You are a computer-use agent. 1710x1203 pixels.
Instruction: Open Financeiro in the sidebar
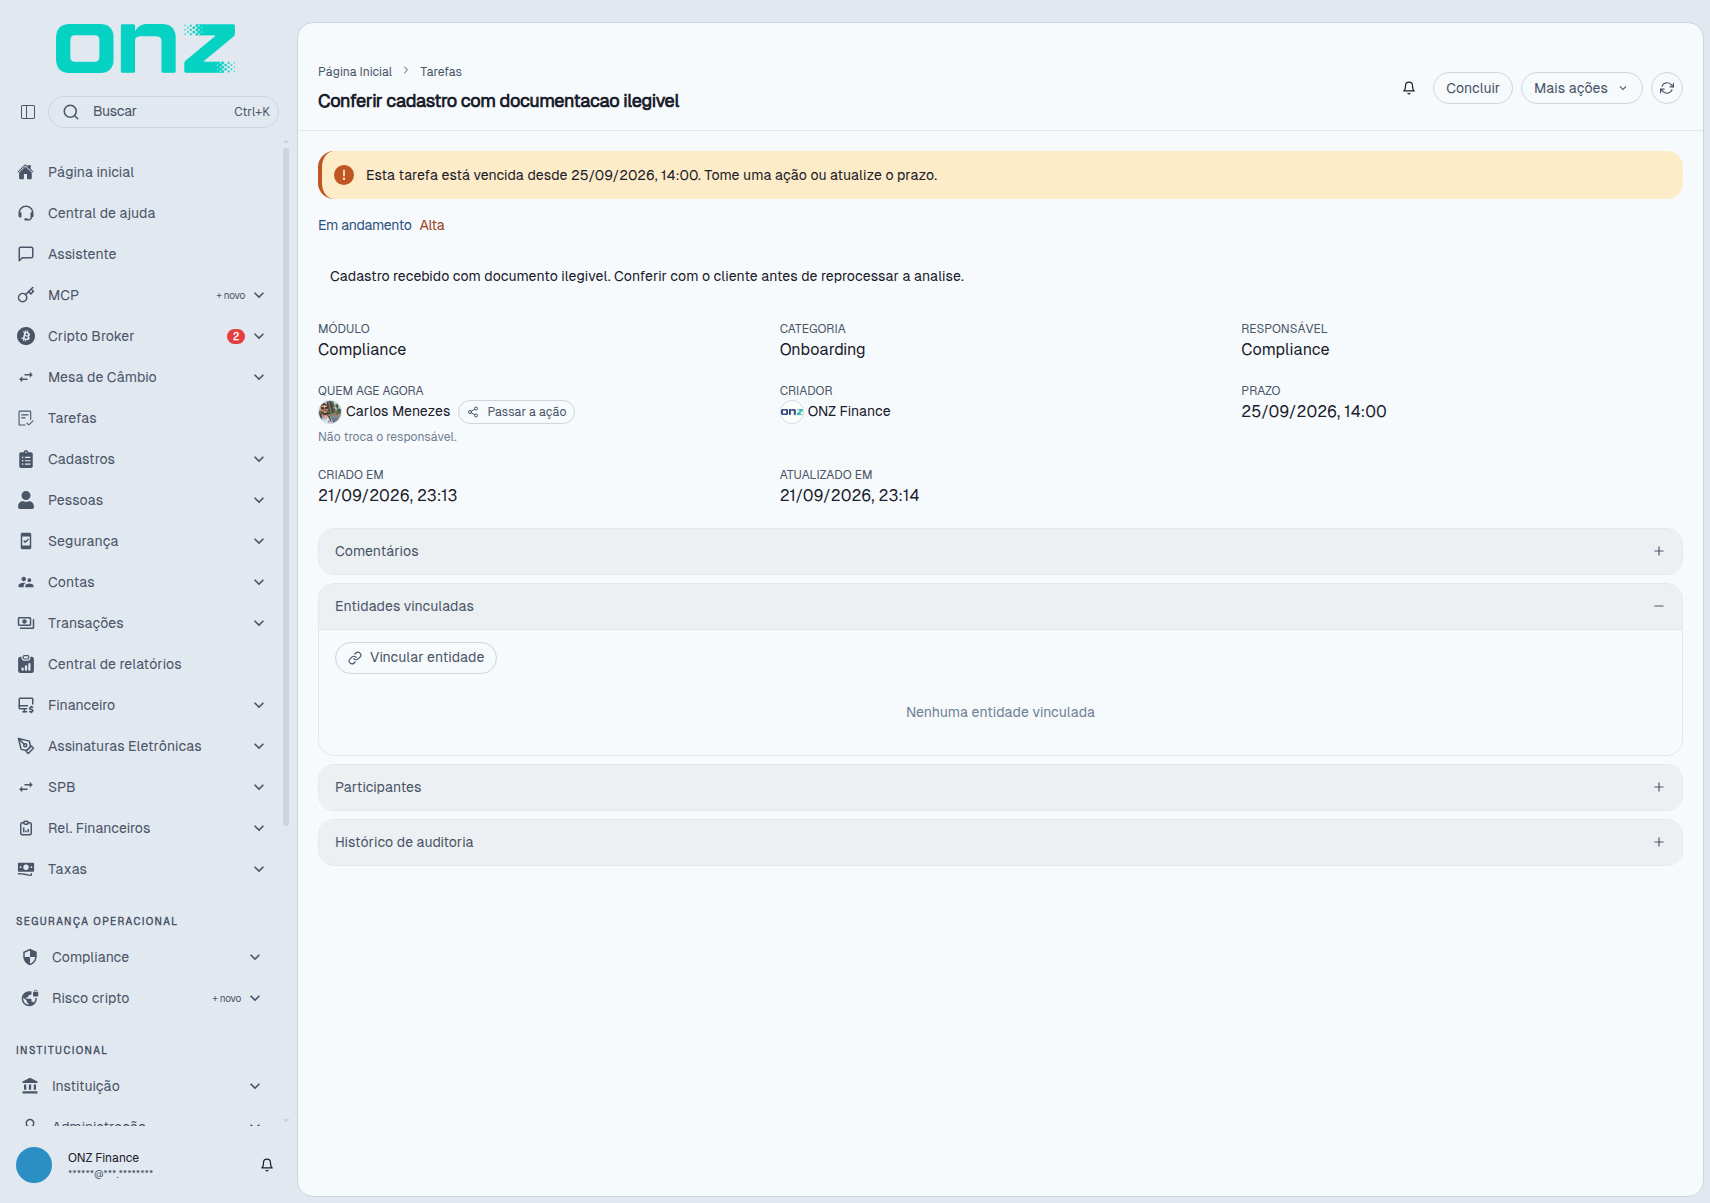141,705
